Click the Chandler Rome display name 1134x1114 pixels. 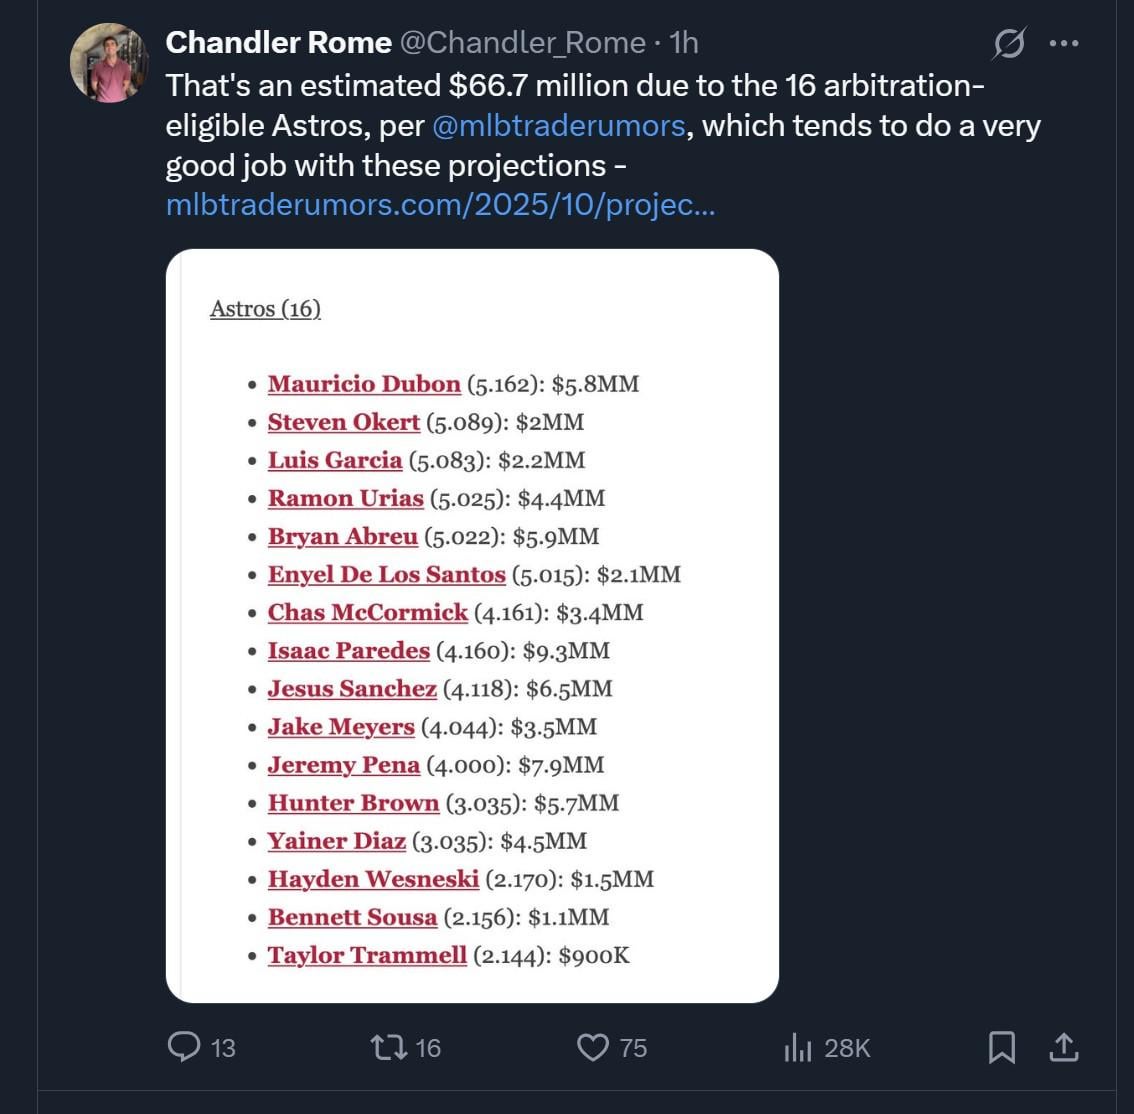tap(278, 42)
